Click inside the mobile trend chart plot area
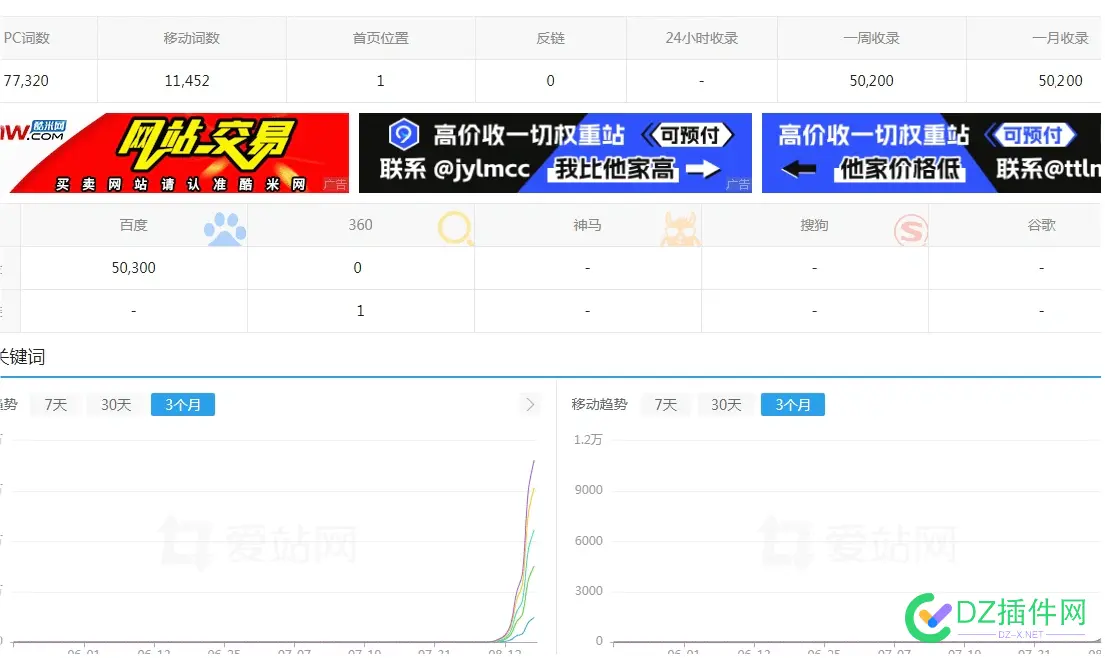Screen dimensions: 1105x658 point(850,540)
